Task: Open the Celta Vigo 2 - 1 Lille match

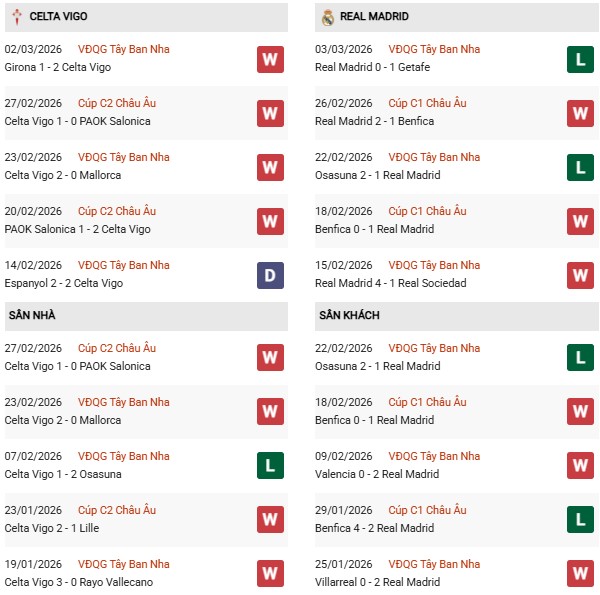Action: click(51, 528)
